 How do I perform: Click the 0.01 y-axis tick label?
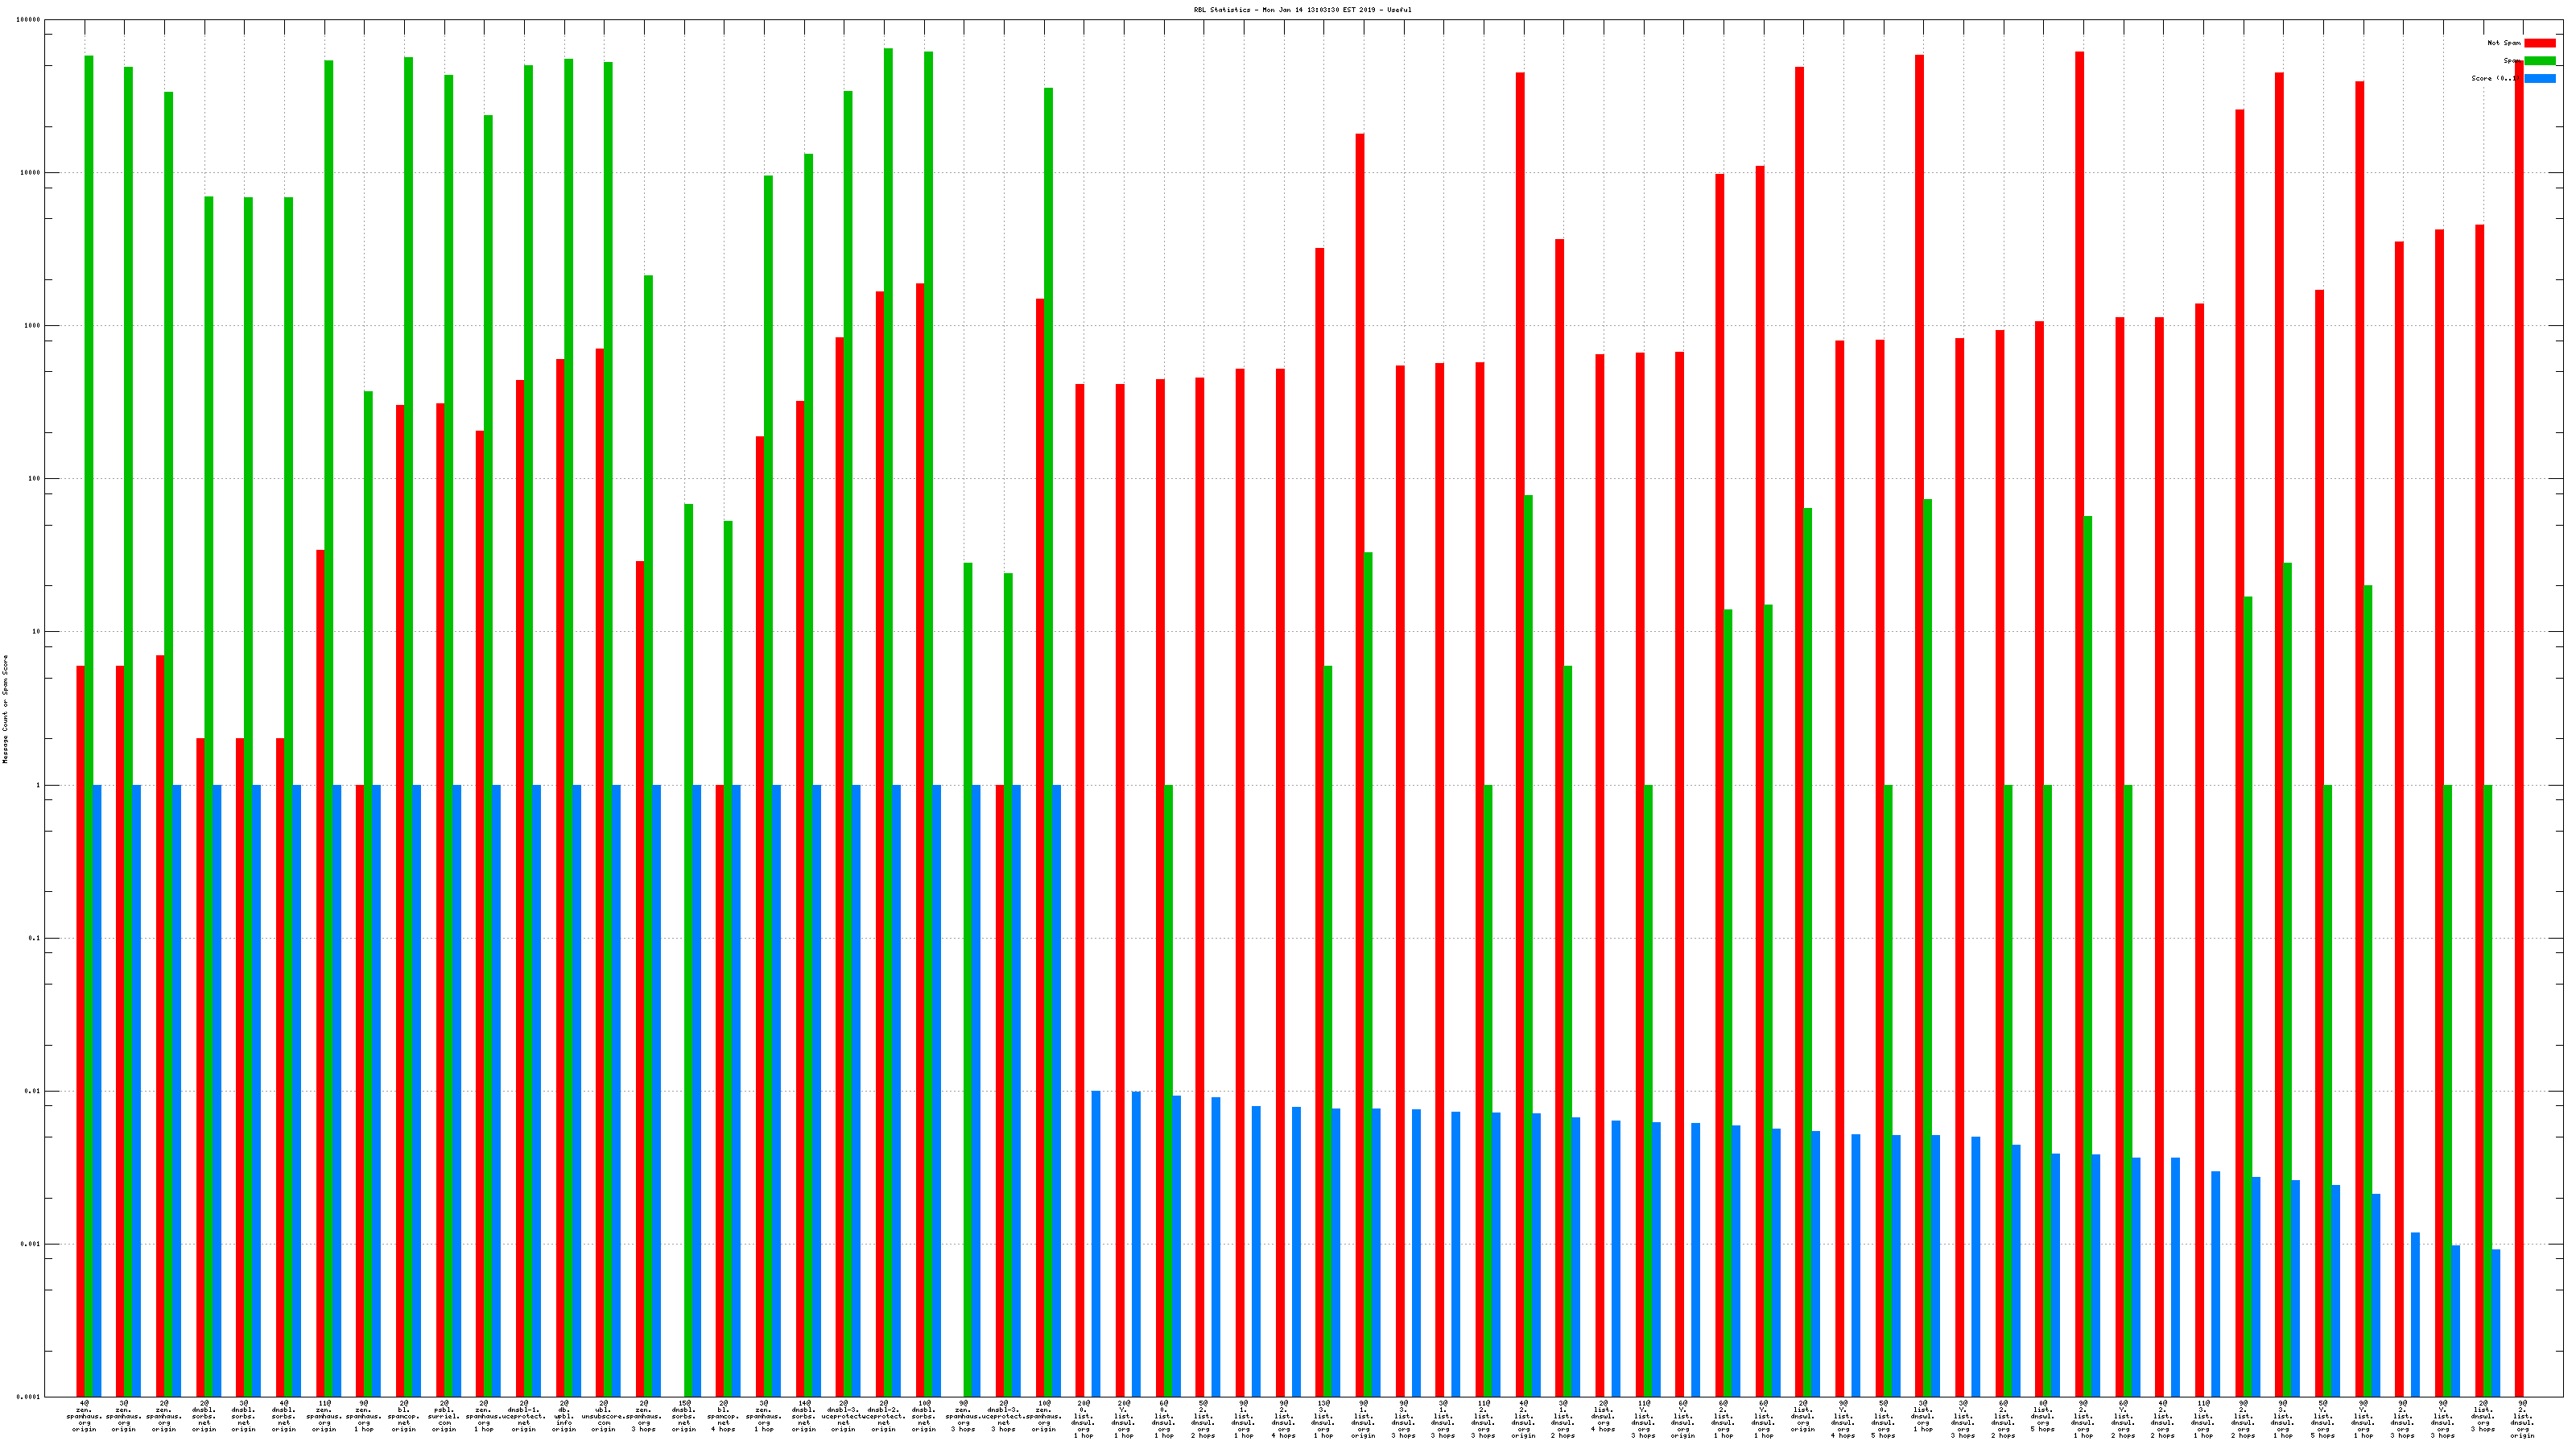pyautogui.click(x=32, y=1091)
